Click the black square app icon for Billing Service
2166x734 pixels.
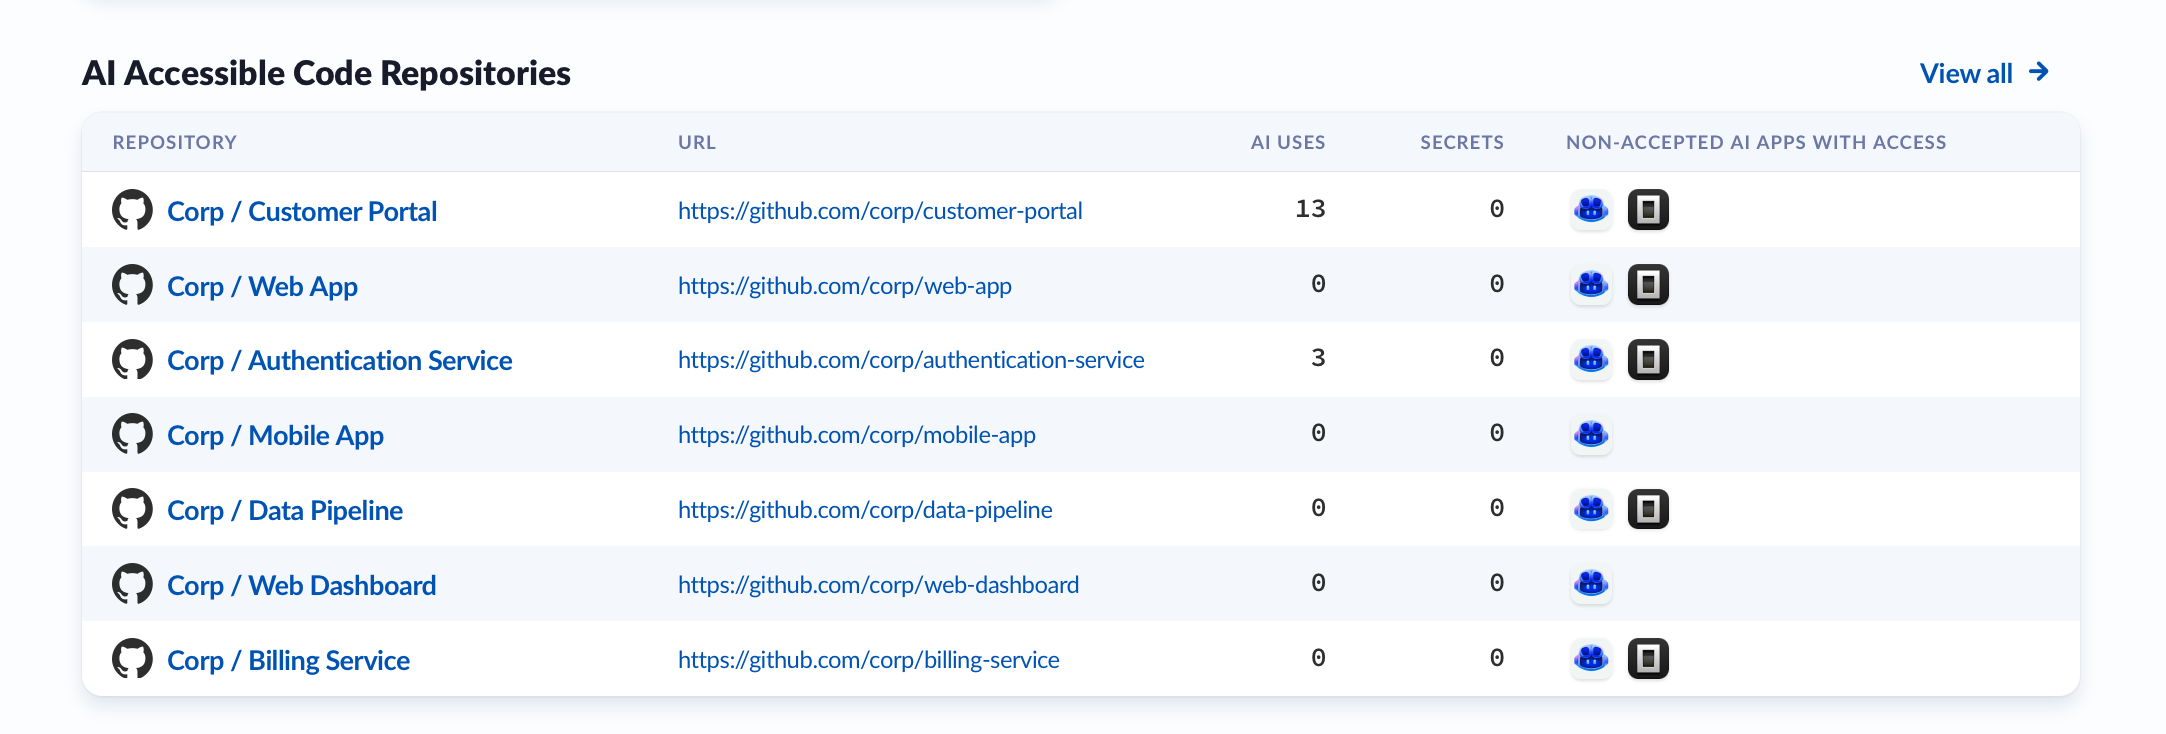(1648, 659)
